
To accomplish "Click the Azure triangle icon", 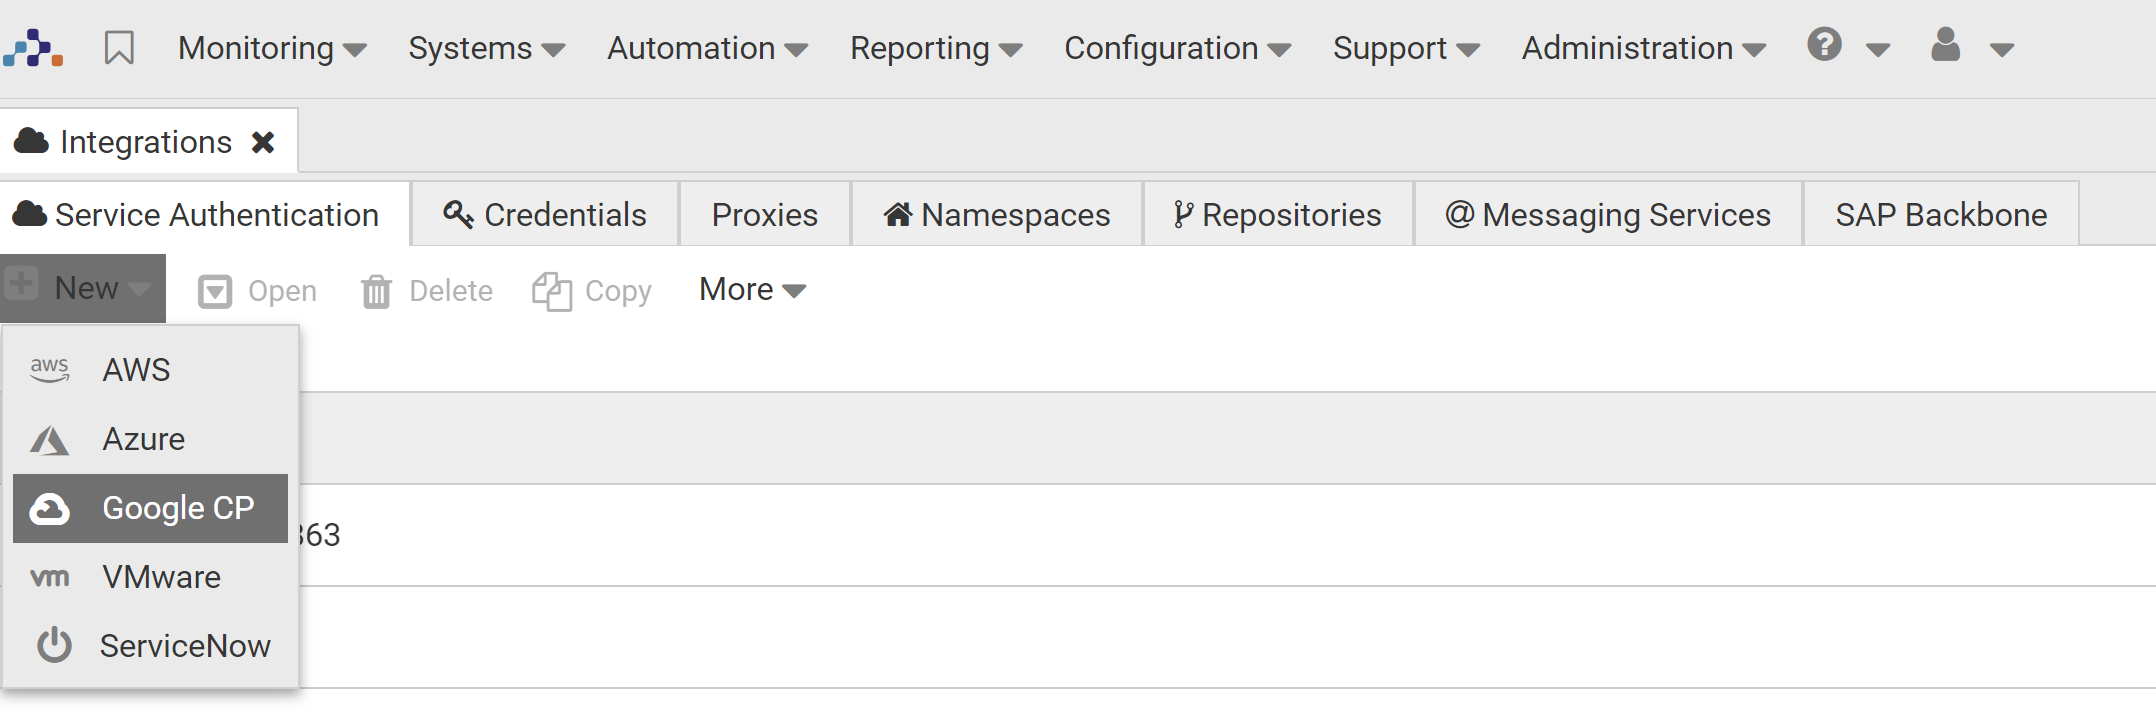I will pyautogui.click(x=50, y=438).
